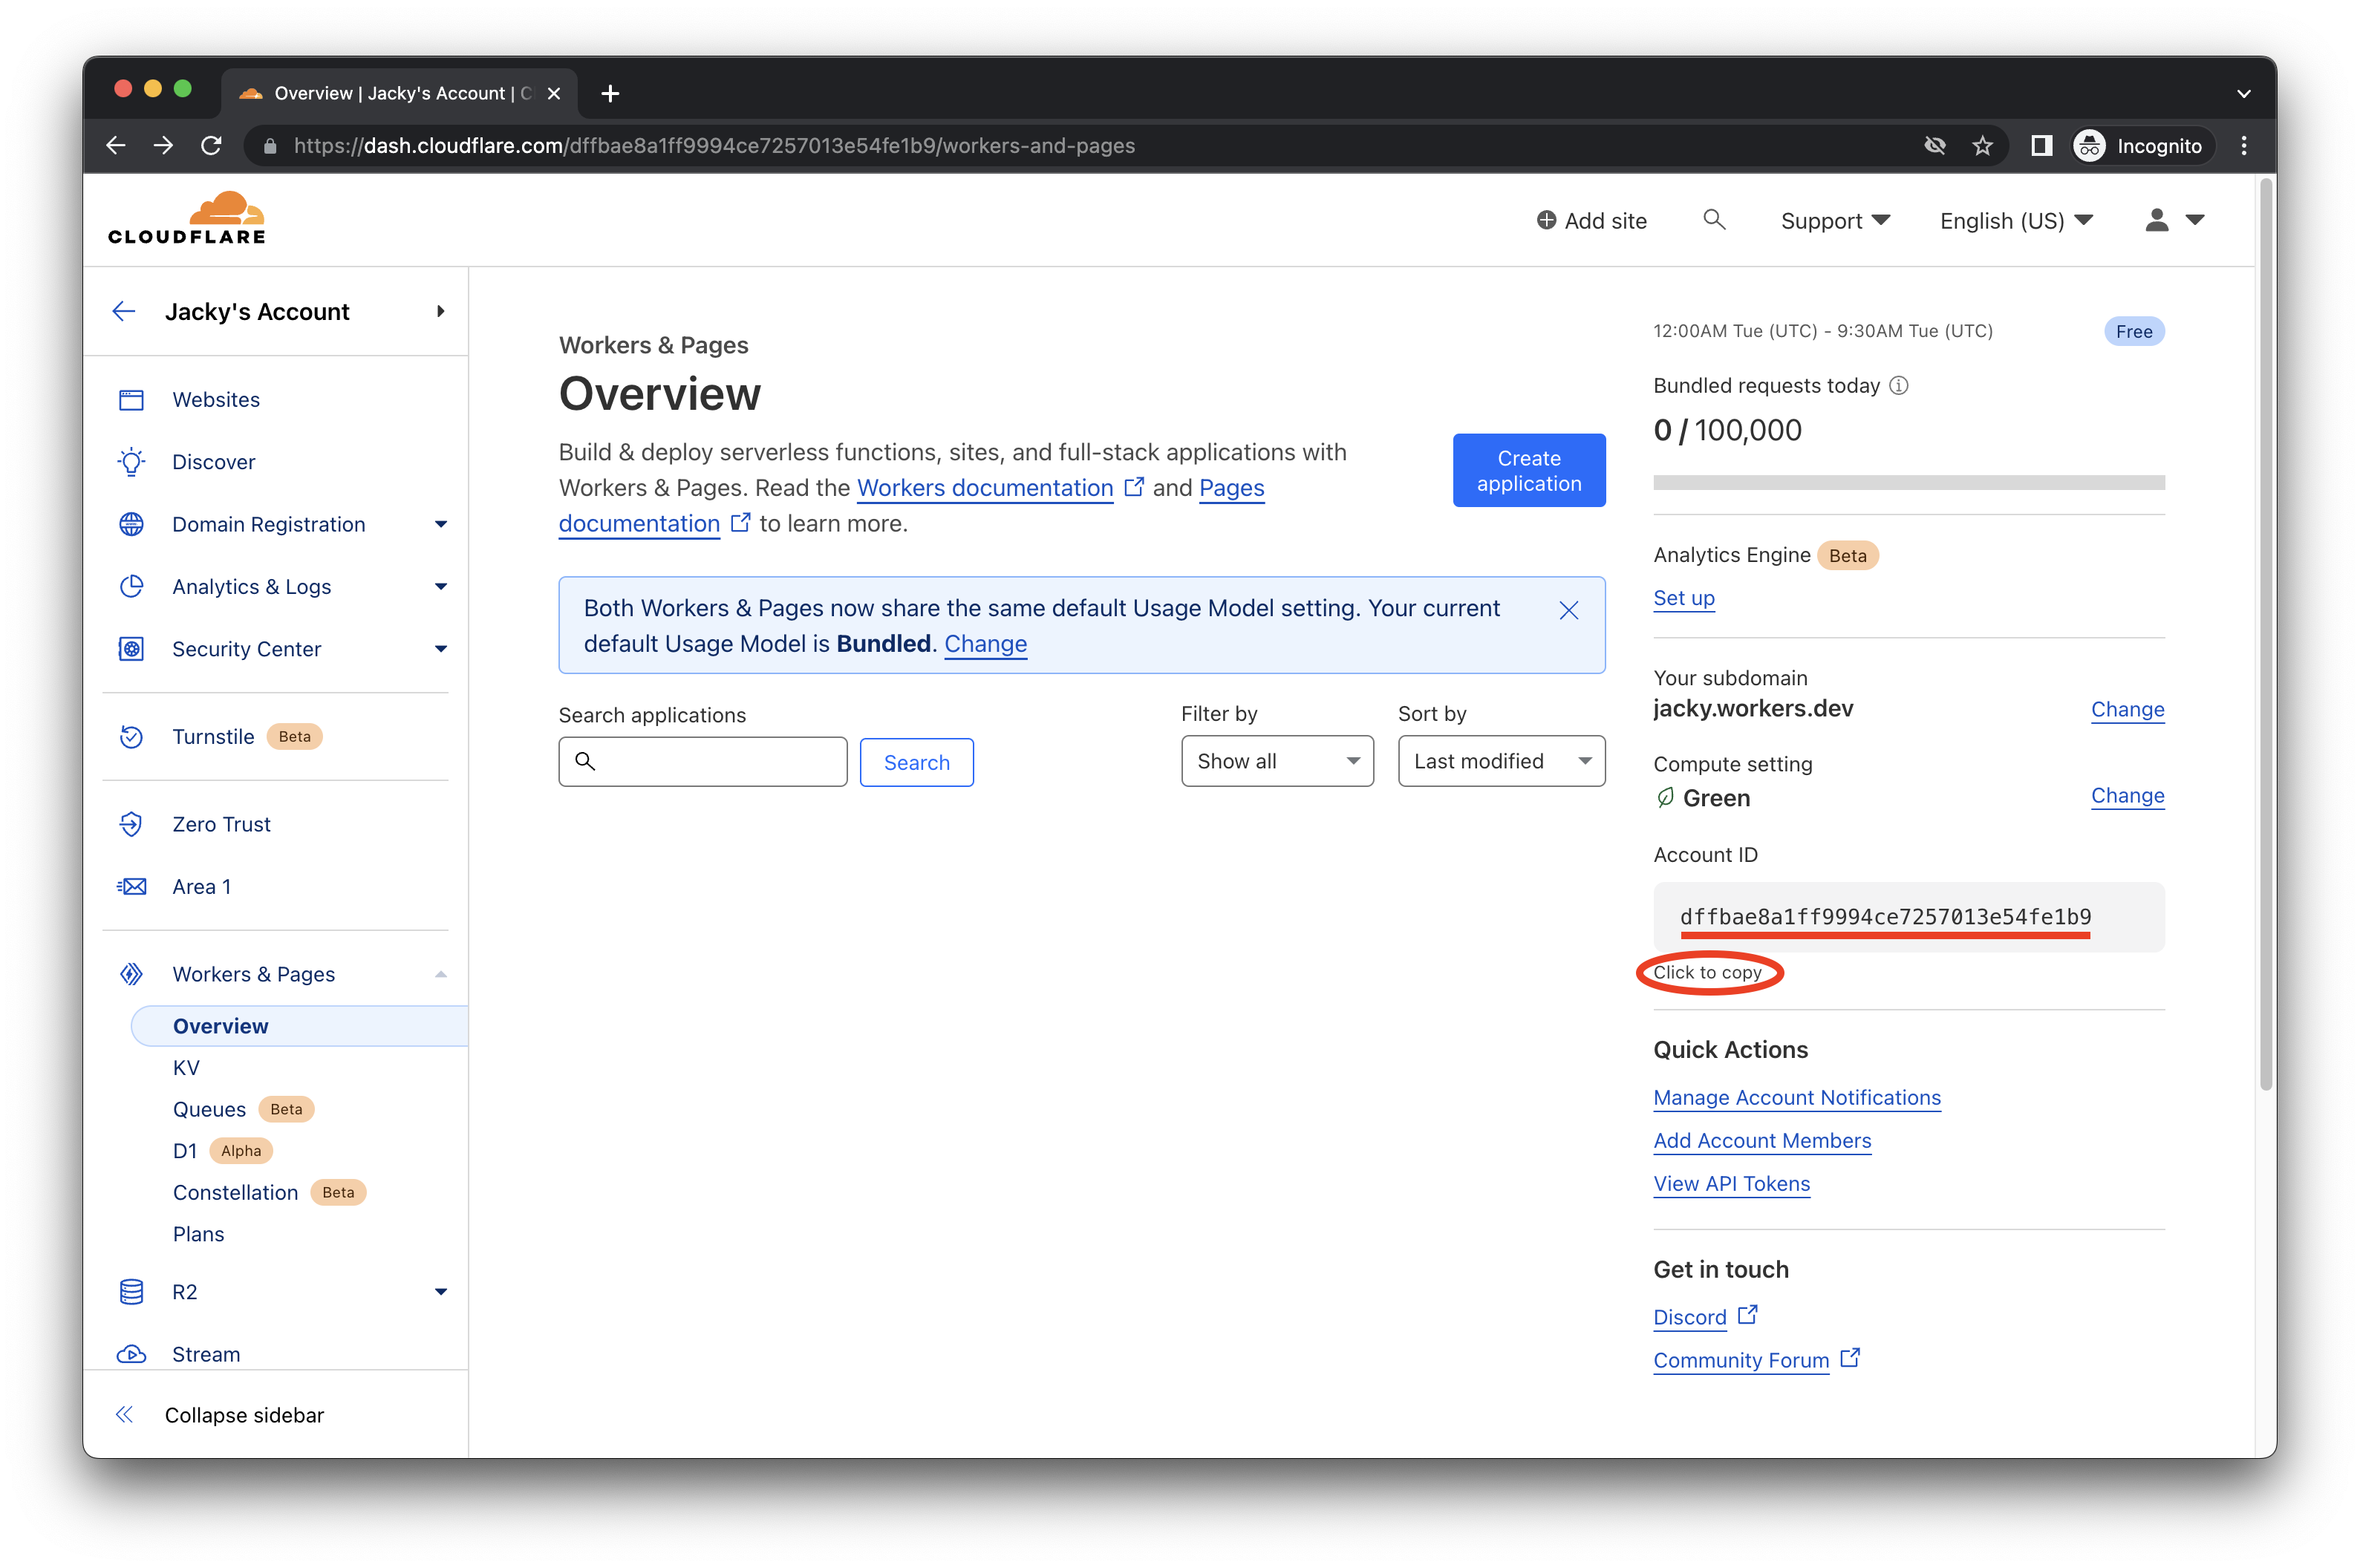Collapse the Workers & Pages section
This screenshot has width=2360, height=1568.
440,974
